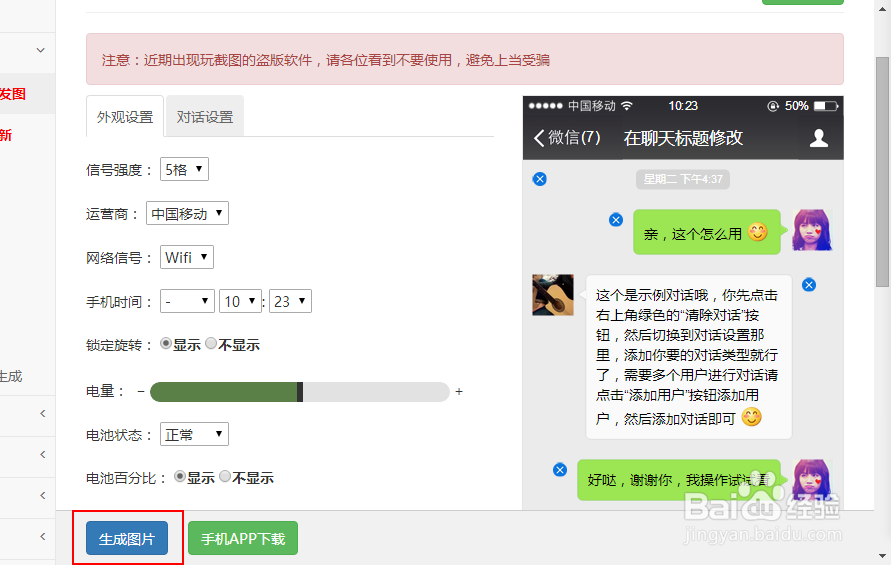Screen dimensions: 891x565
Task: Select 不显示 for 电池百分比
Action: point(225,476)
